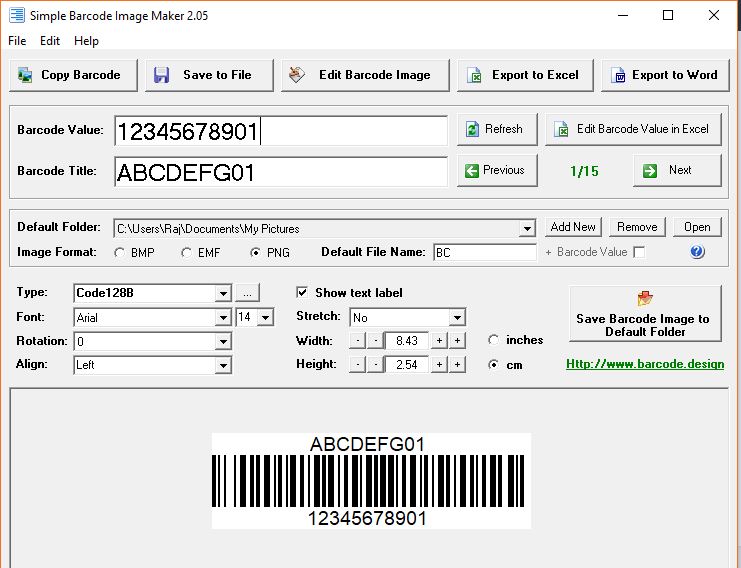Open the File menu

17,41
